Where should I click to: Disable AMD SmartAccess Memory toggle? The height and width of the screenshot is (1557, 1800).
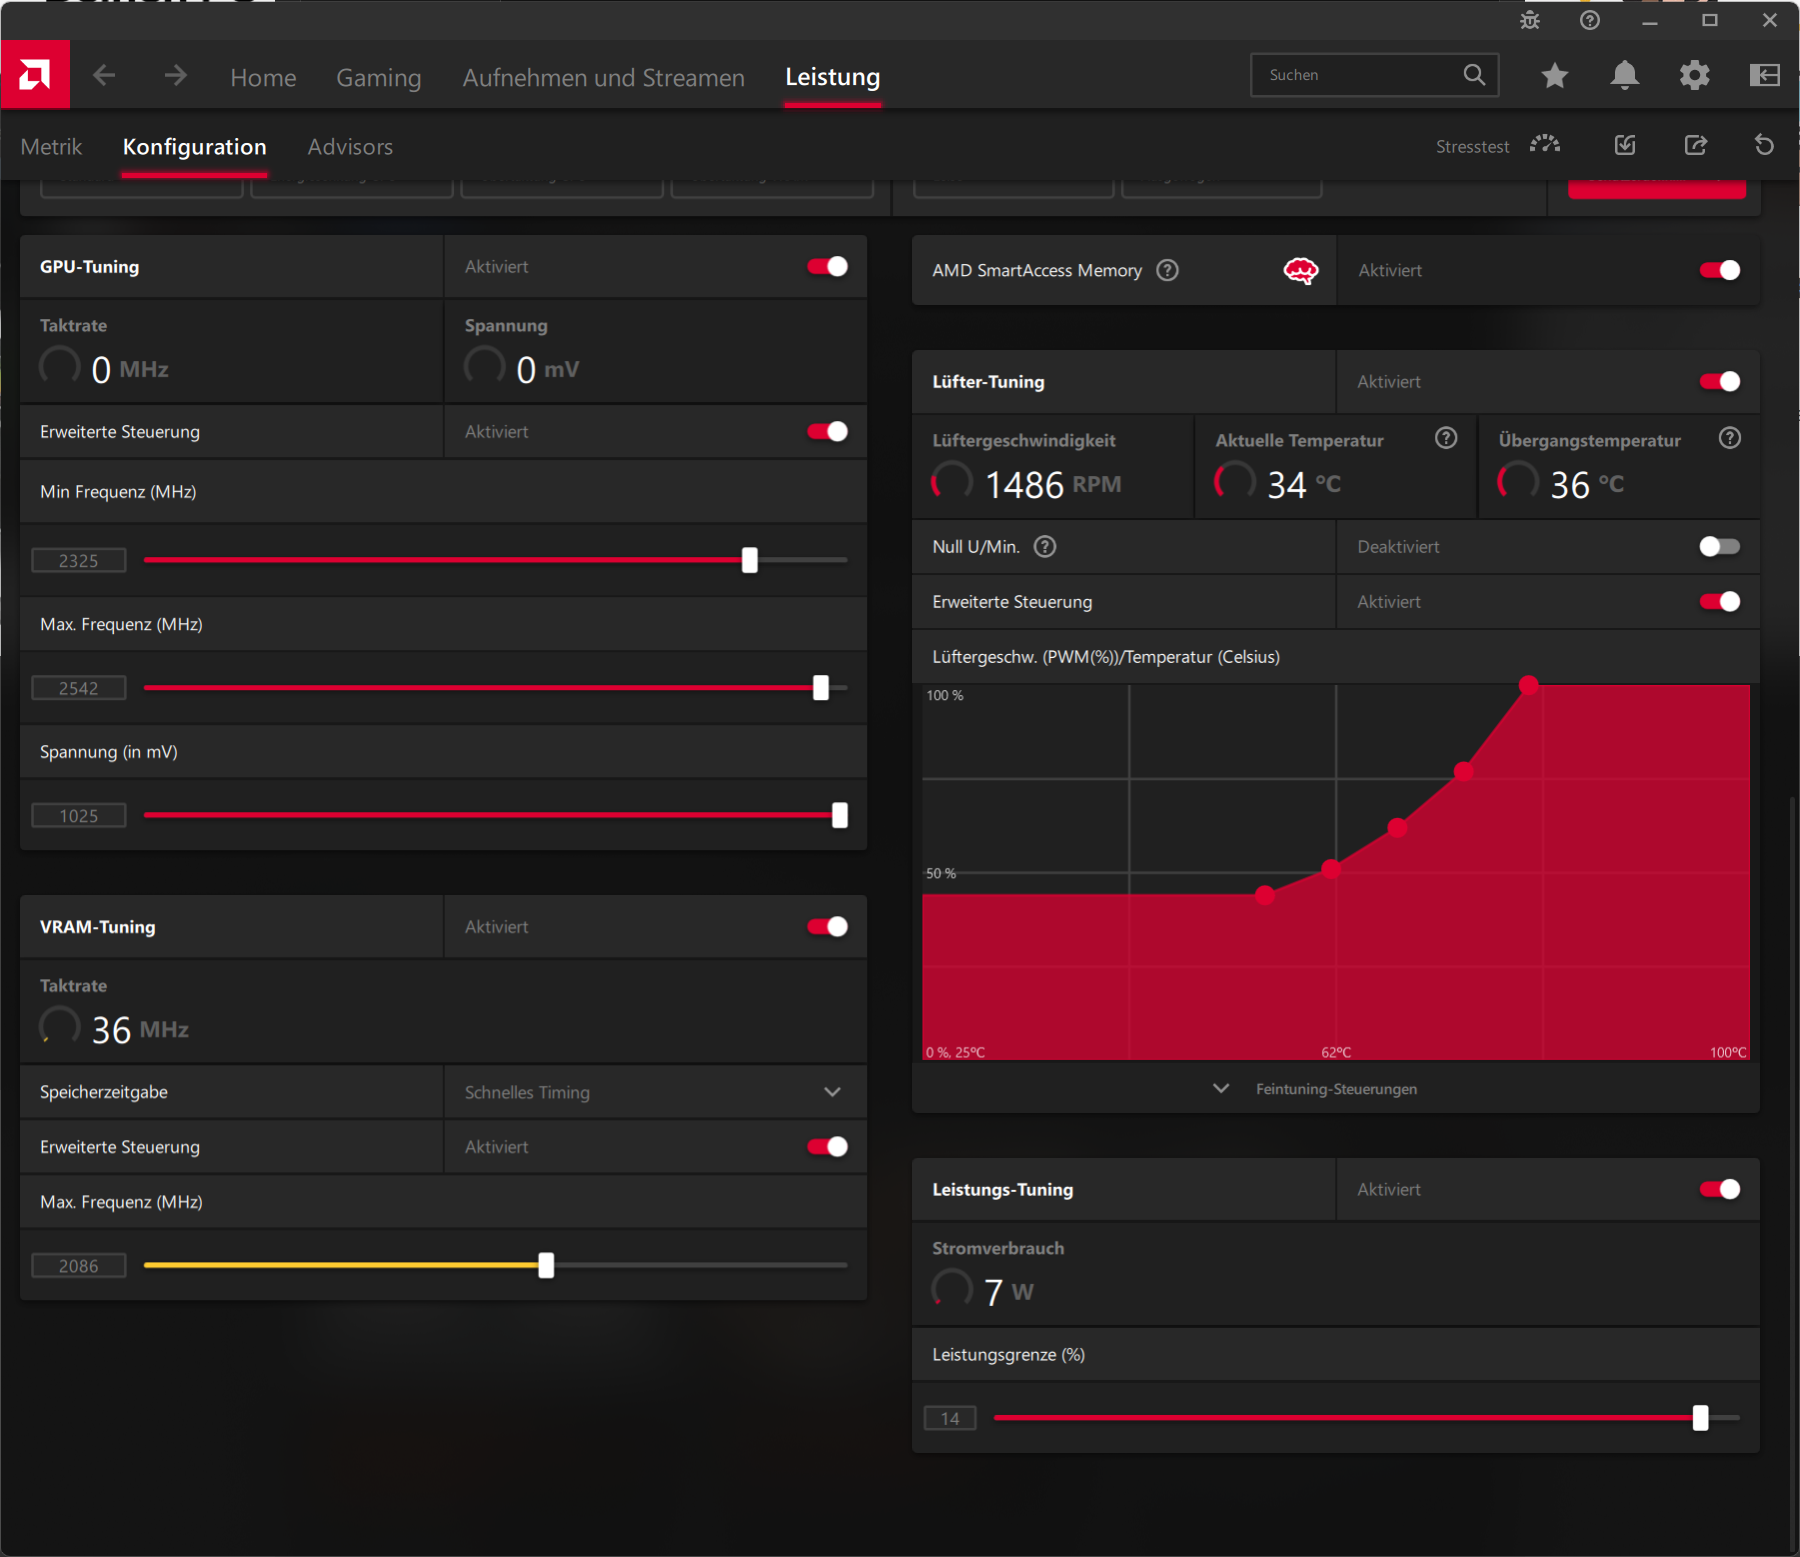pyautogui.click(x=1720, y=270)
